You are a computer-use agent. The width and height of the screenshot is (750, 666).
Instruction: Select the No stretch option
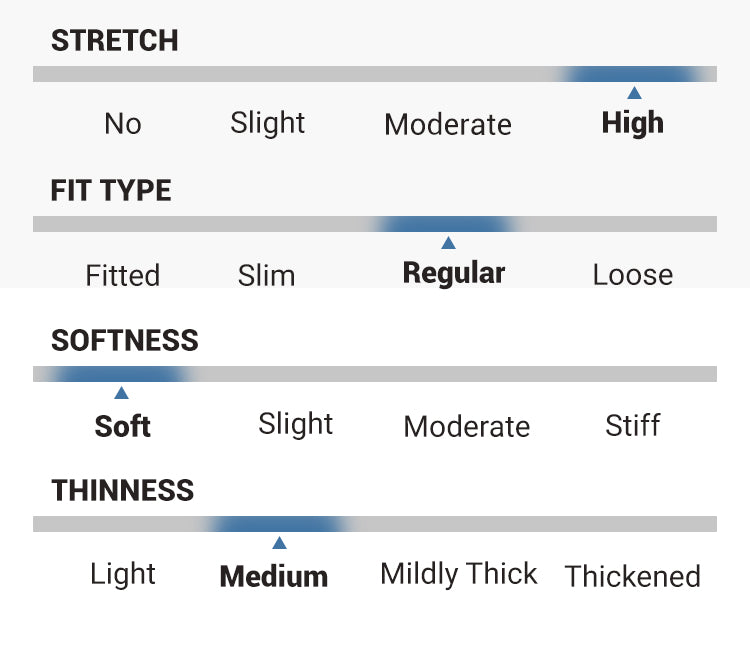pos(123,124)
